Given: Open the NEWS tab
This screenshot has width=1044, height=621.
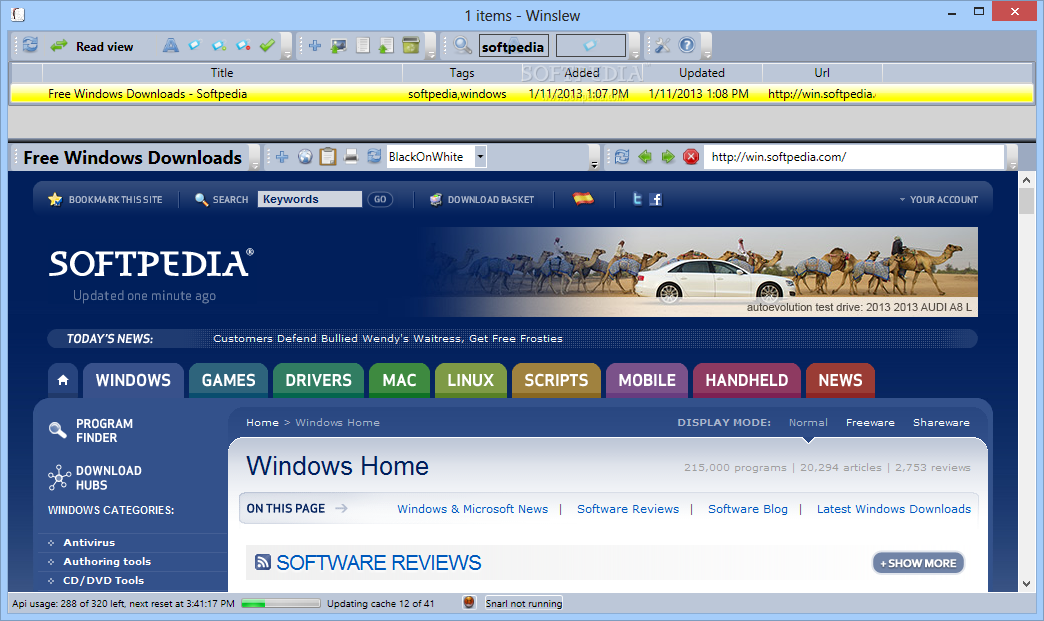Looking at the screenshot, I should coord(840,380).
